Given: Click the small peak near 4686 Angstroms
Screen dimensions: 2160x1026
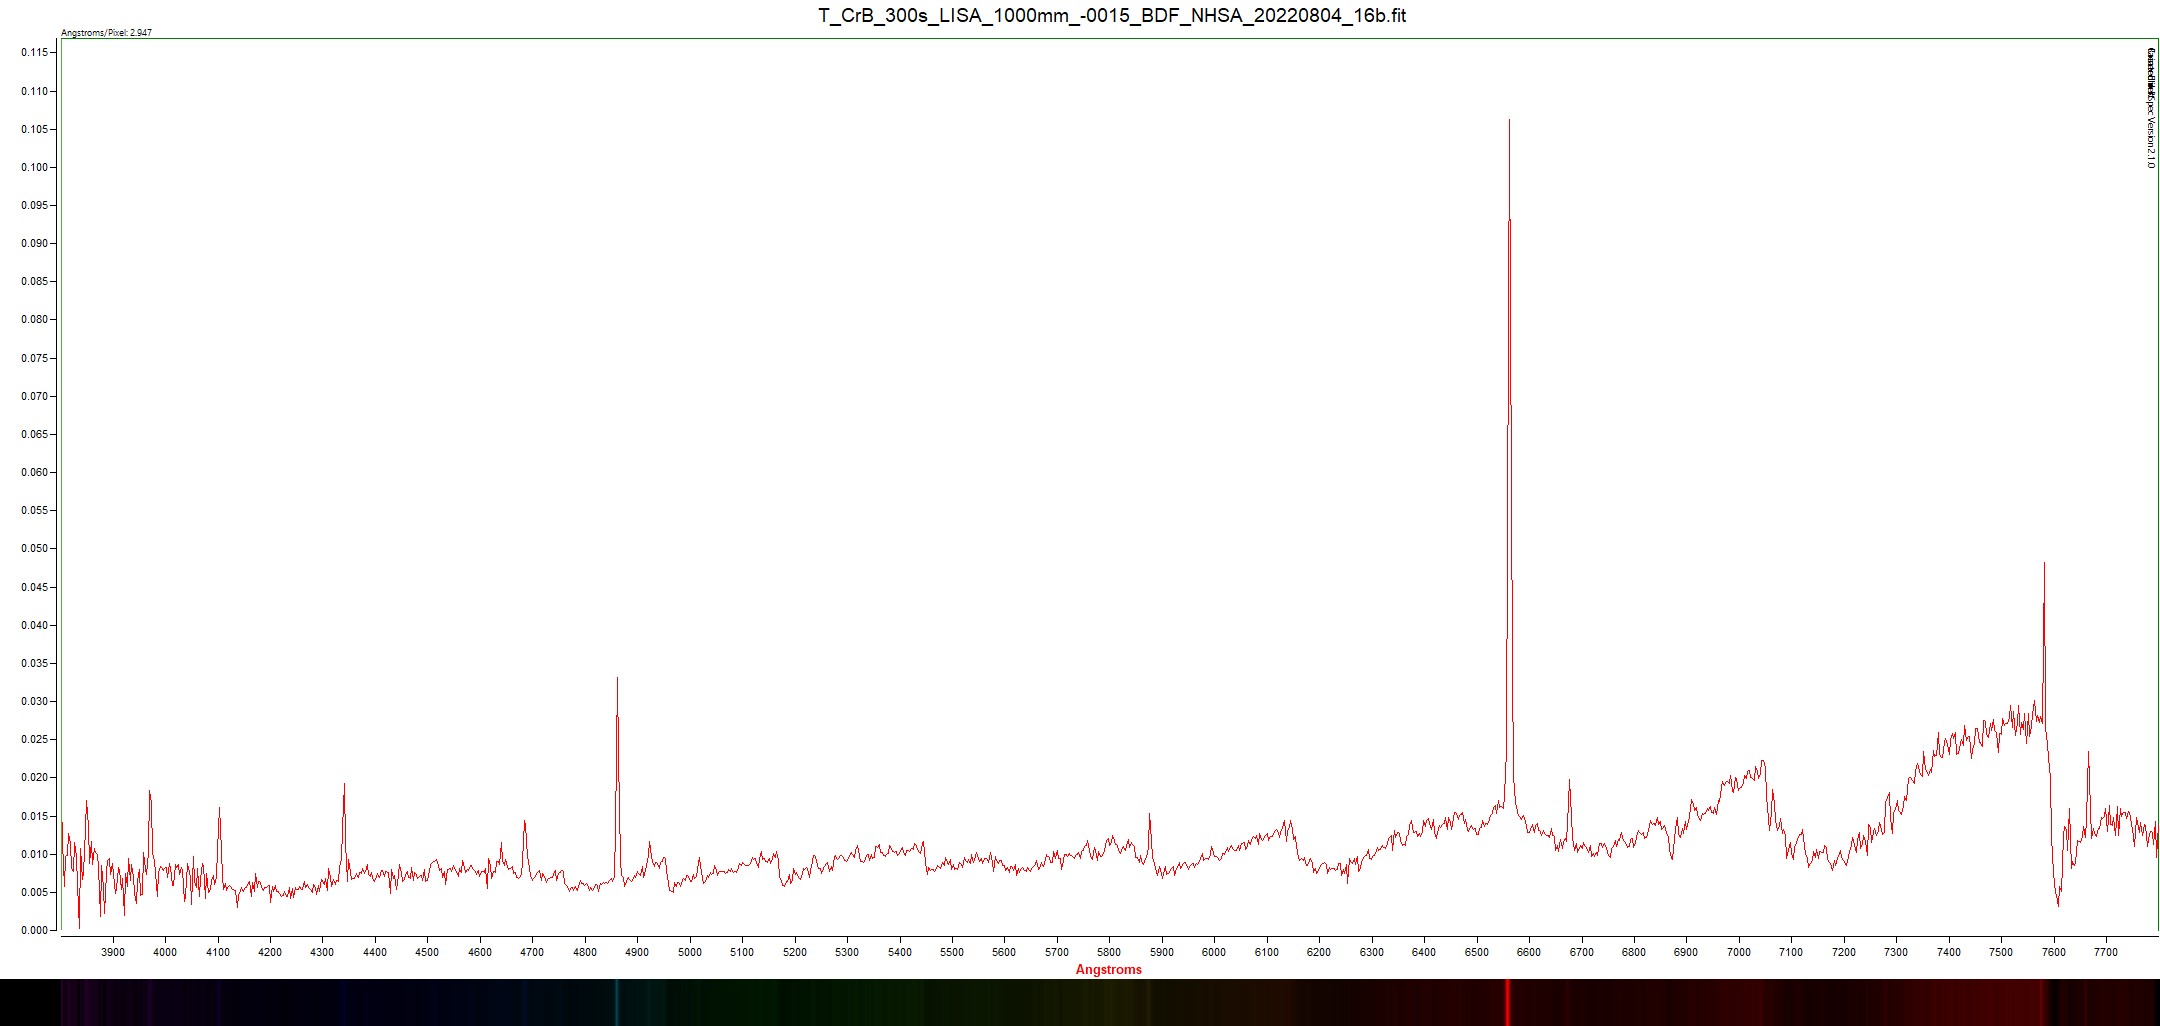Looking at the screenshot, I should pos(524,824).
